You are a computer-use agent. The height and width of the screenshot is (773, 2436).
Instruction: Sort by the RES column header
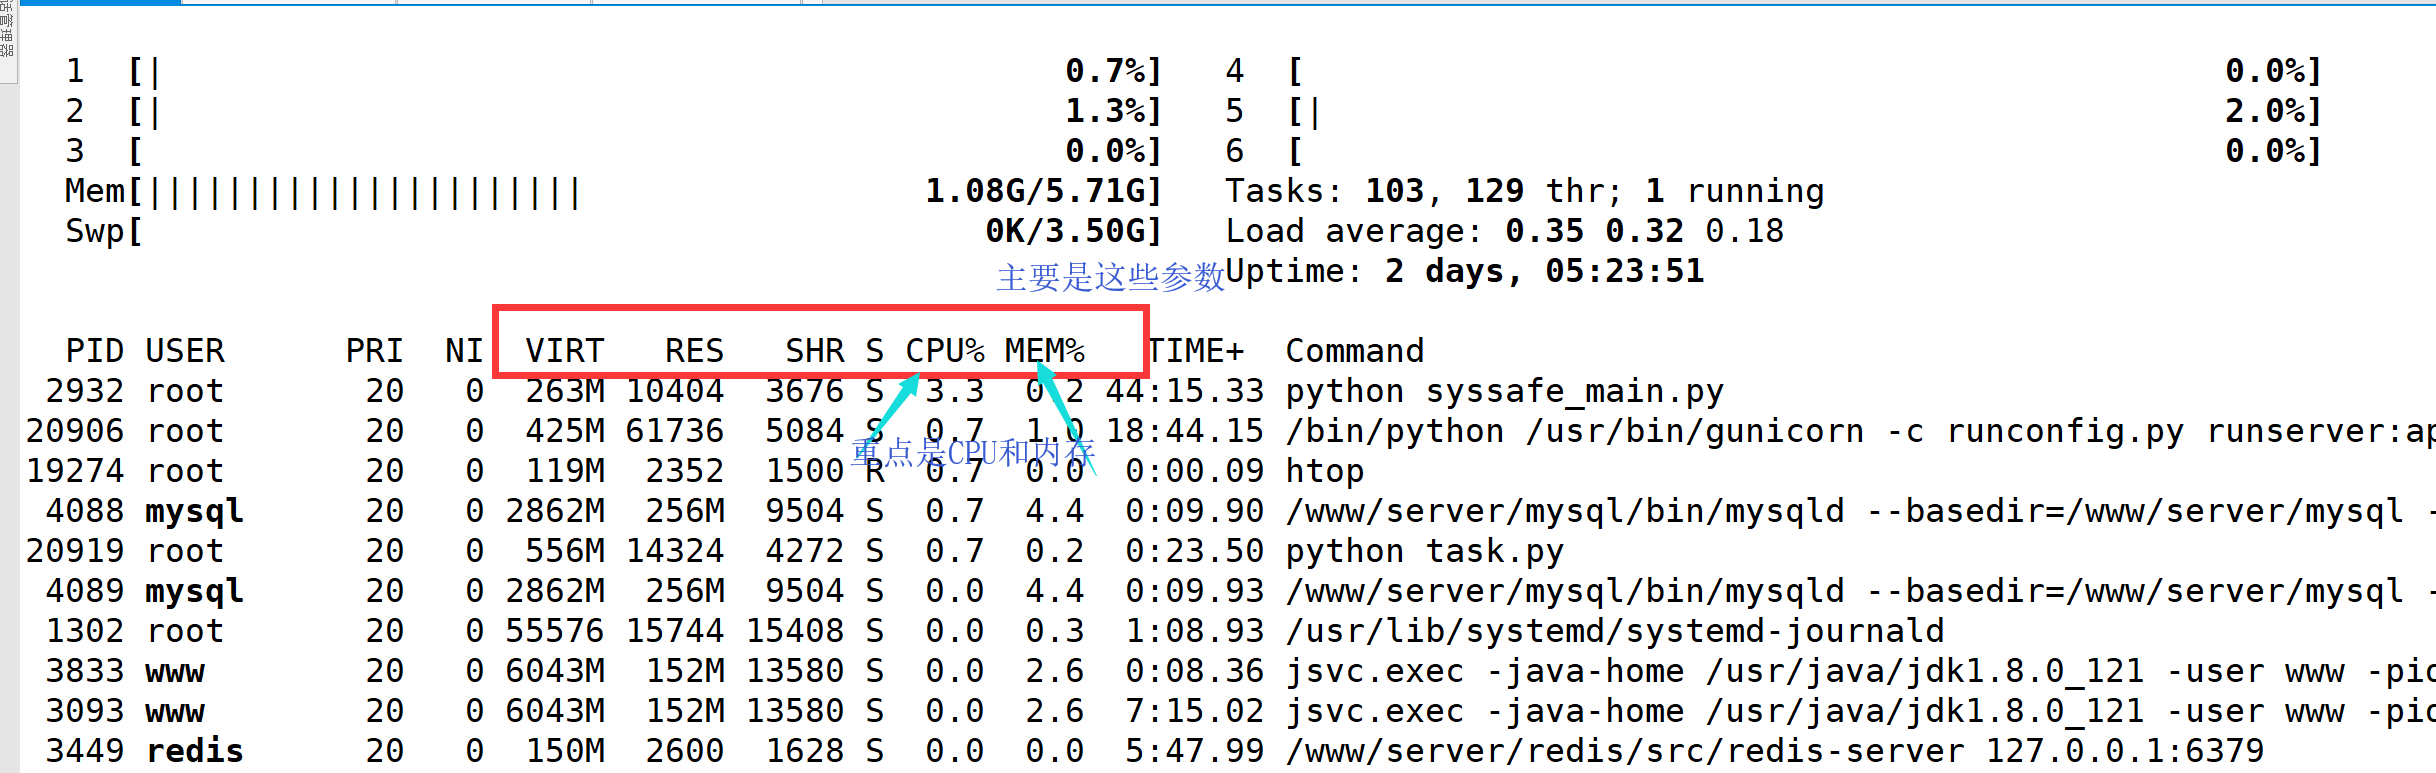[694, 351]
